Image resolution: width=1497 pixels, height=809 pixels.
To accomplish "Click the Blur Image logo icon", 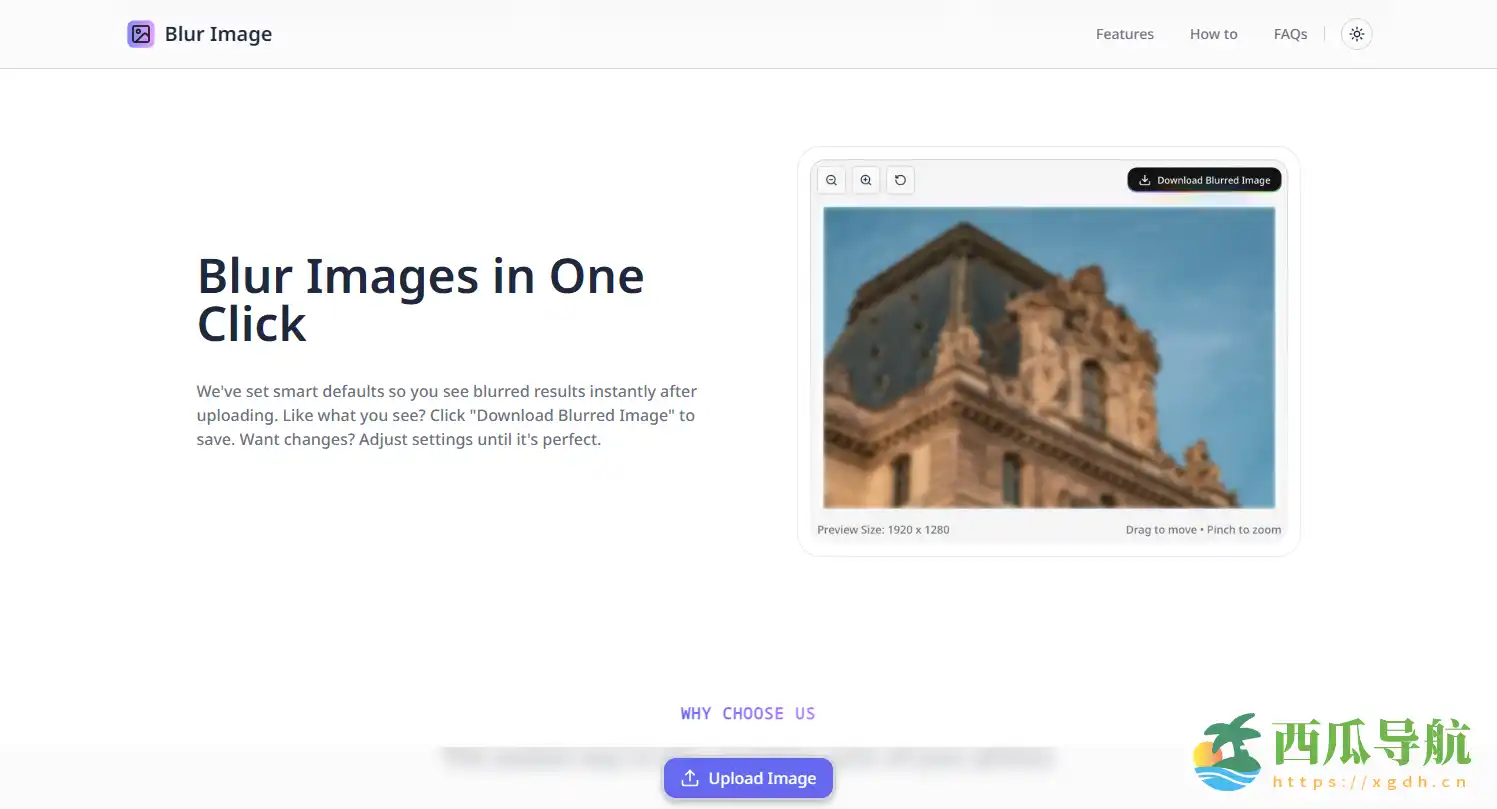I will tap(141, 34).
